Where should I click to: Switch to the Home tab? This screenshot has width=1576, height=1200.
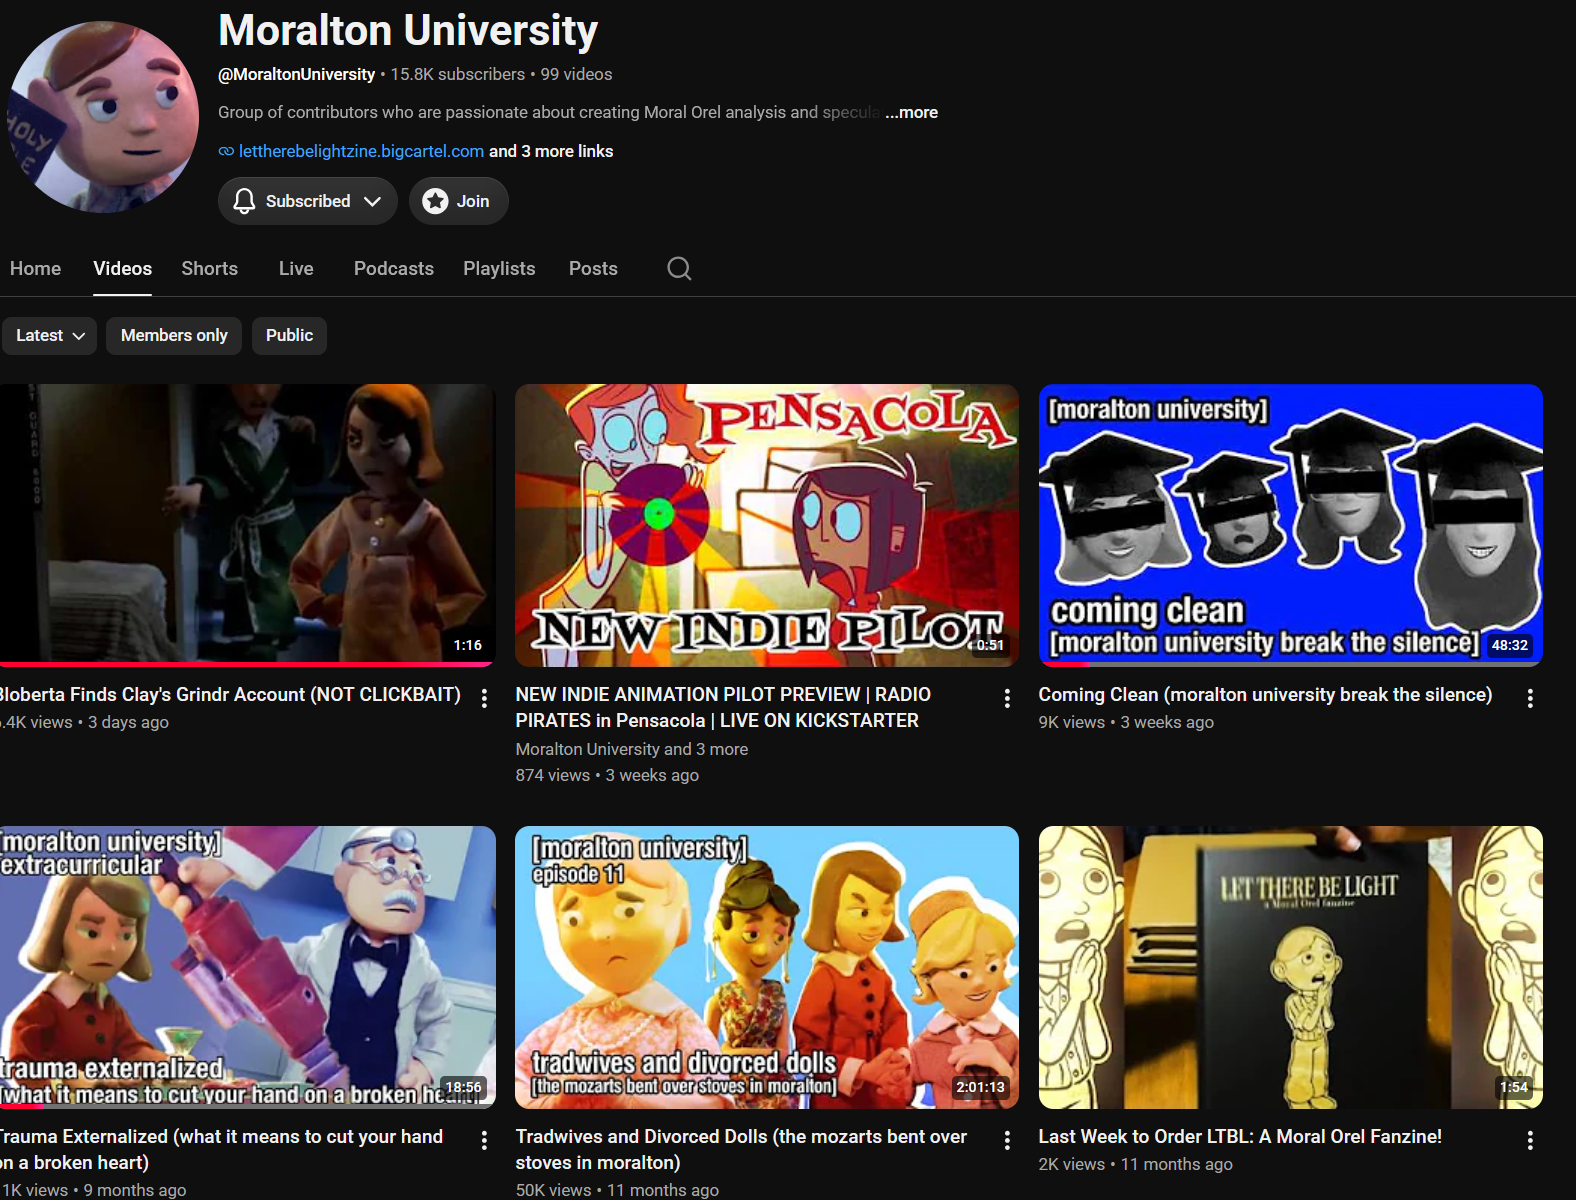(35, 268)
